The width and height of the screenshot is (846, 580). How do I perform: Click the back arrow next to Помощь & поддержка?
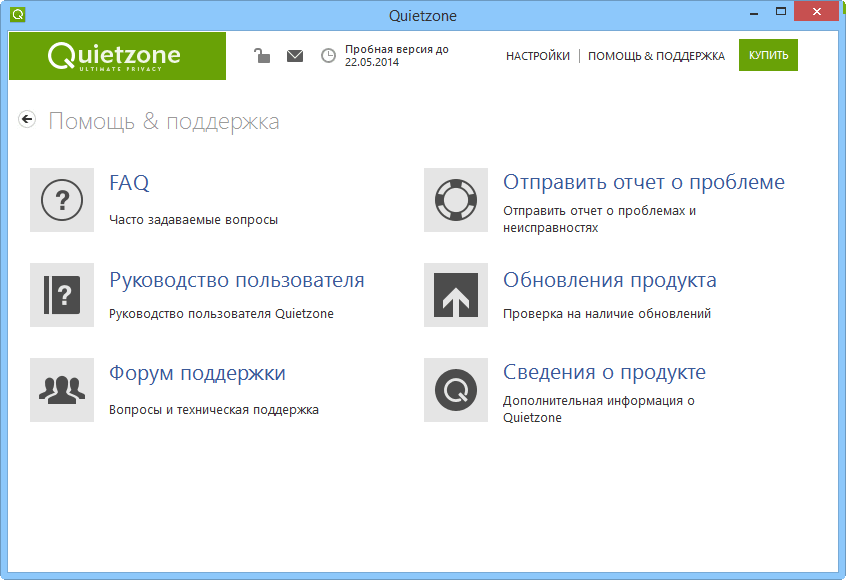(27, 119)
